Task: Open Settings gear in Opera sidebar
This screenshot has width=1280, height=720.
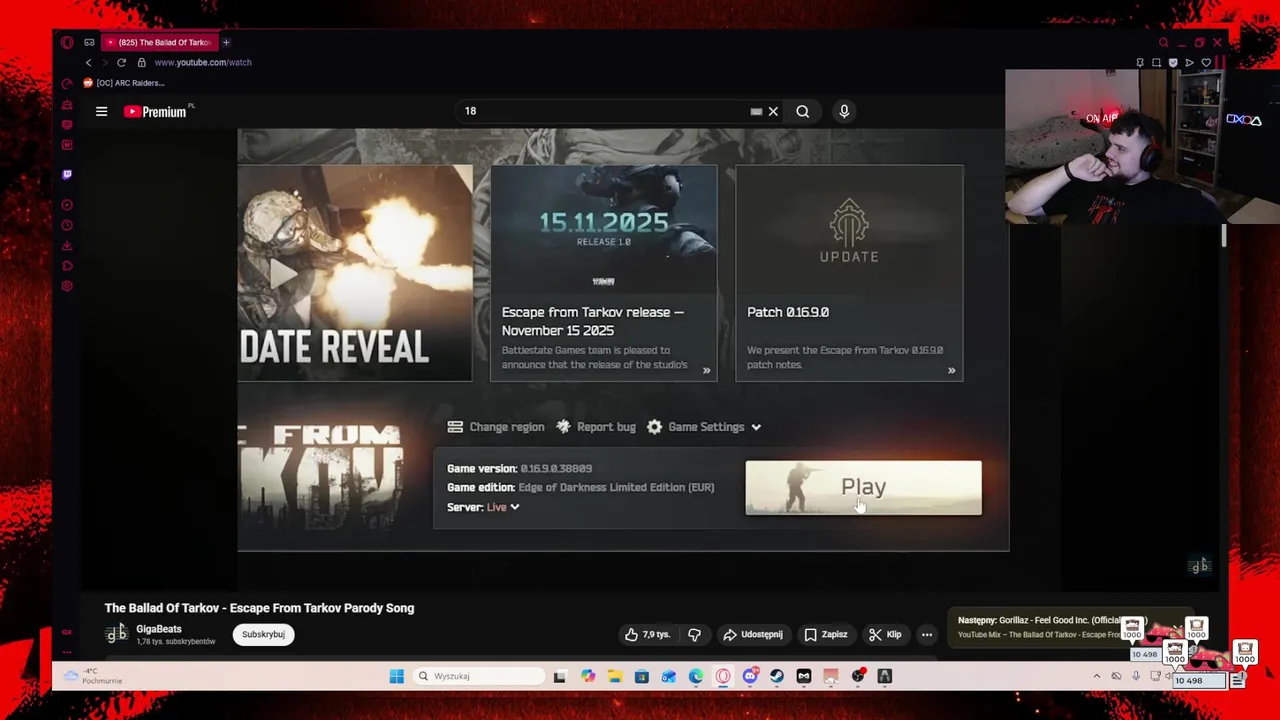Action: (x=67, y=286)
